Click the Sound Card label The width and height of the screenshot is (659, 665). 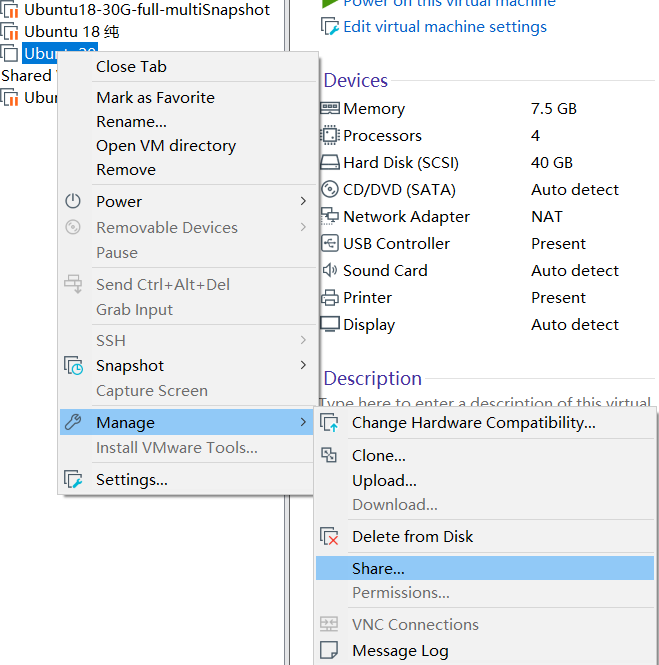point(385,271)
